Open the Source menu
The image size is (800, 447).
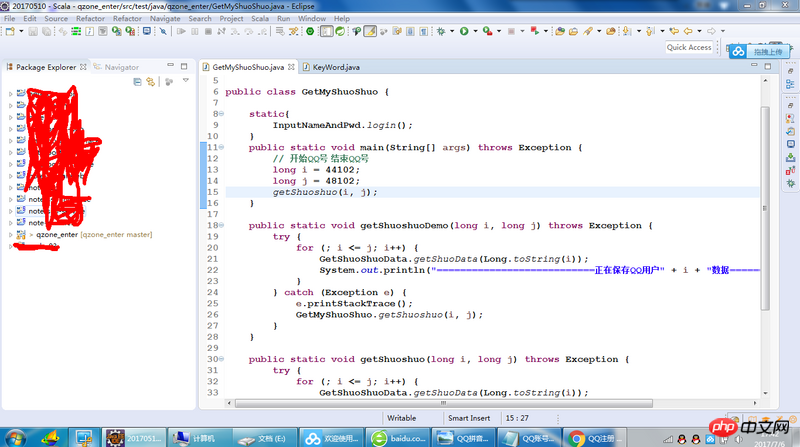[56, 18]
